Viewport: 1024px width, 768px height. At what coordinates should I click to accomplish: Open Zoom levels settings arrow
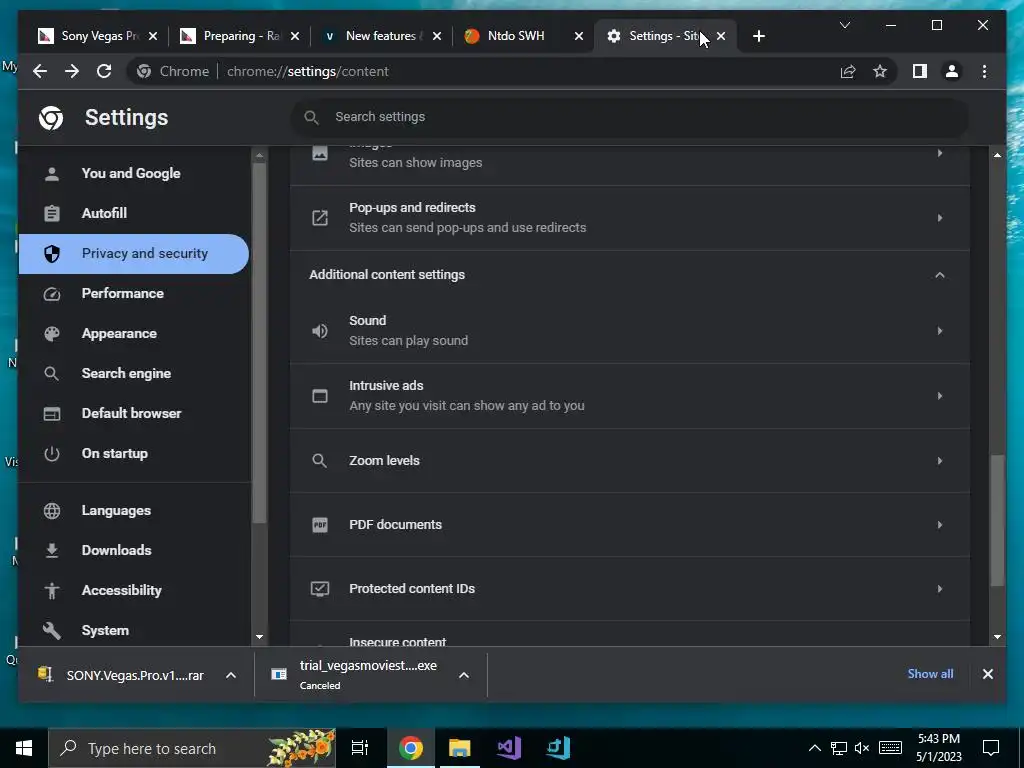(940, 460)
